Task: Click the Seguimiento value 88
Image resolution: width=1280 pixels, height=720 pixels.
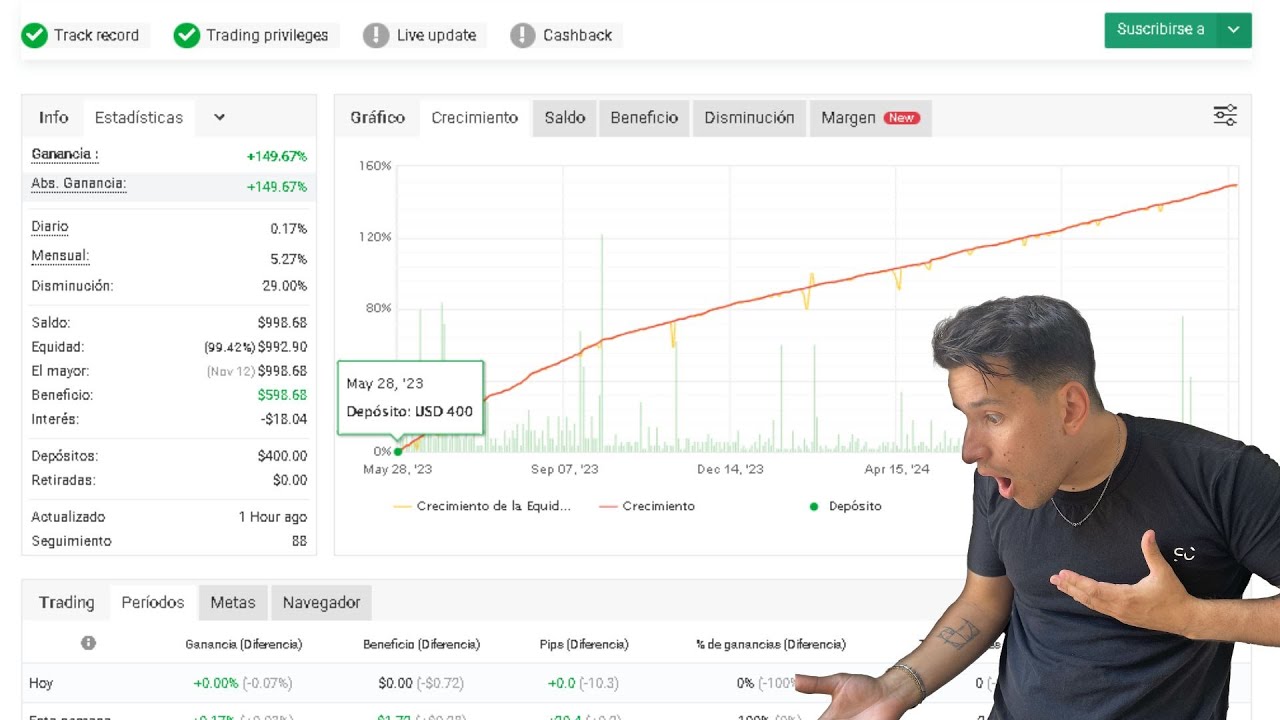Action: click(299, 541)
